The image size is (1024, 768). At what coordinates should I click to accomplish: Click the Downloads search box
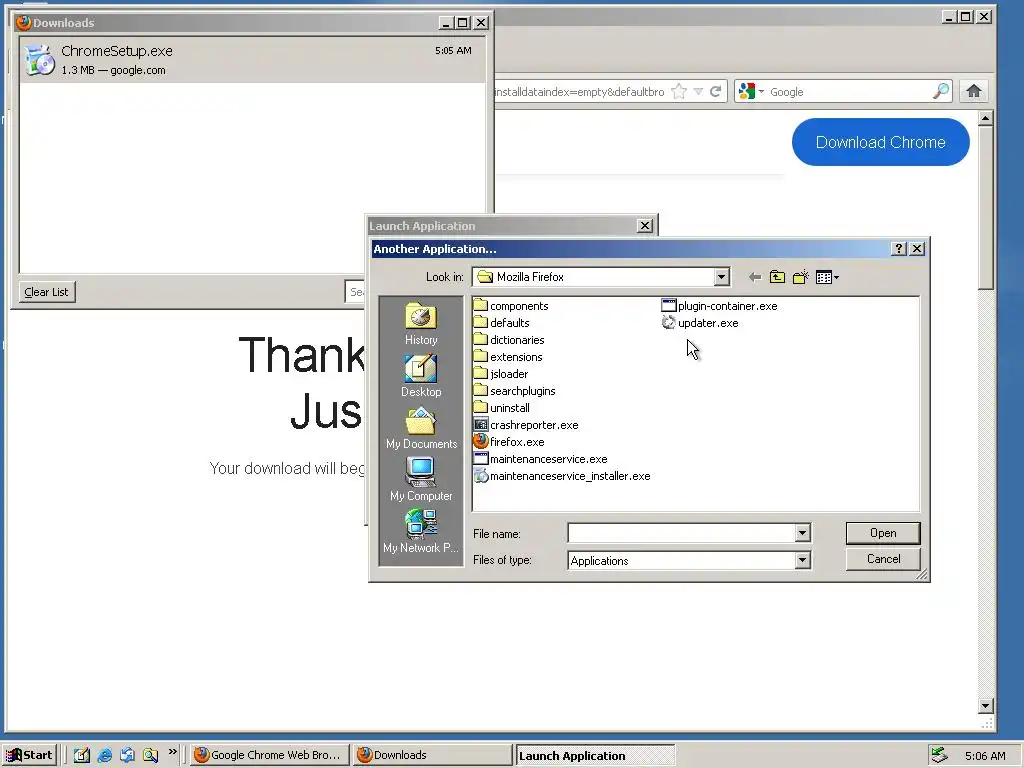click(355, 292)
